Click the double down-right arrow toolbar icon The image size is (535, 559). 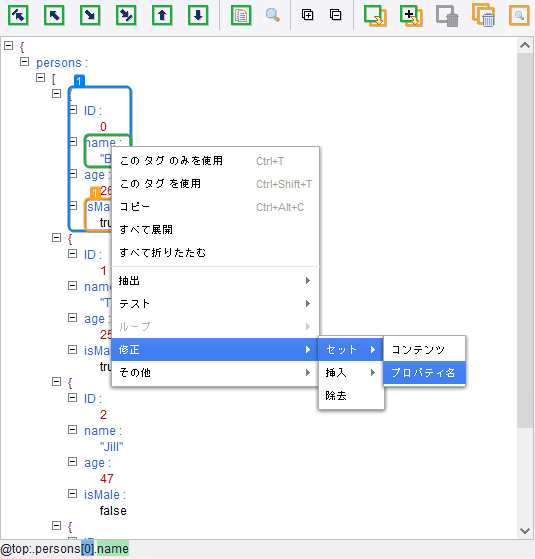[x=126, y=15]
